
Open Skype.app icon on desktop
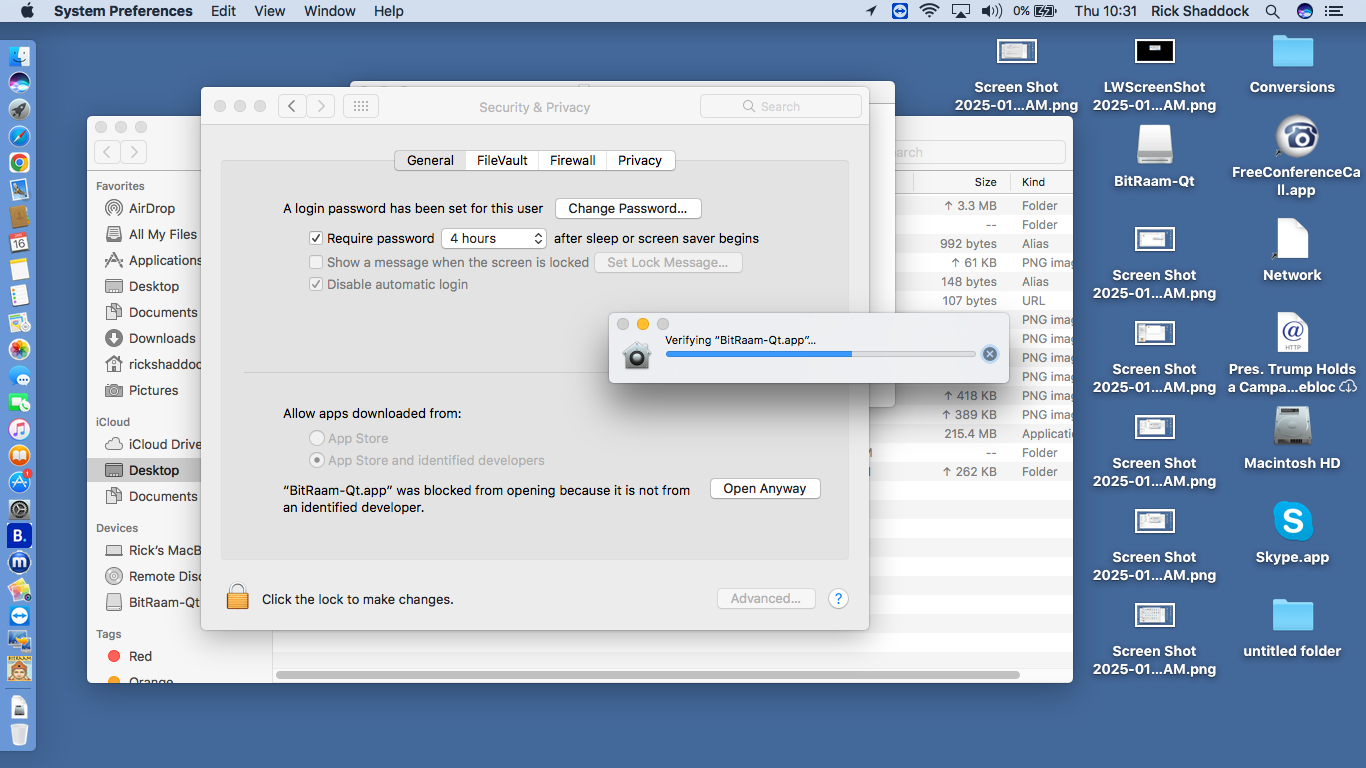pyautogui.click(x=1292, y=521)
